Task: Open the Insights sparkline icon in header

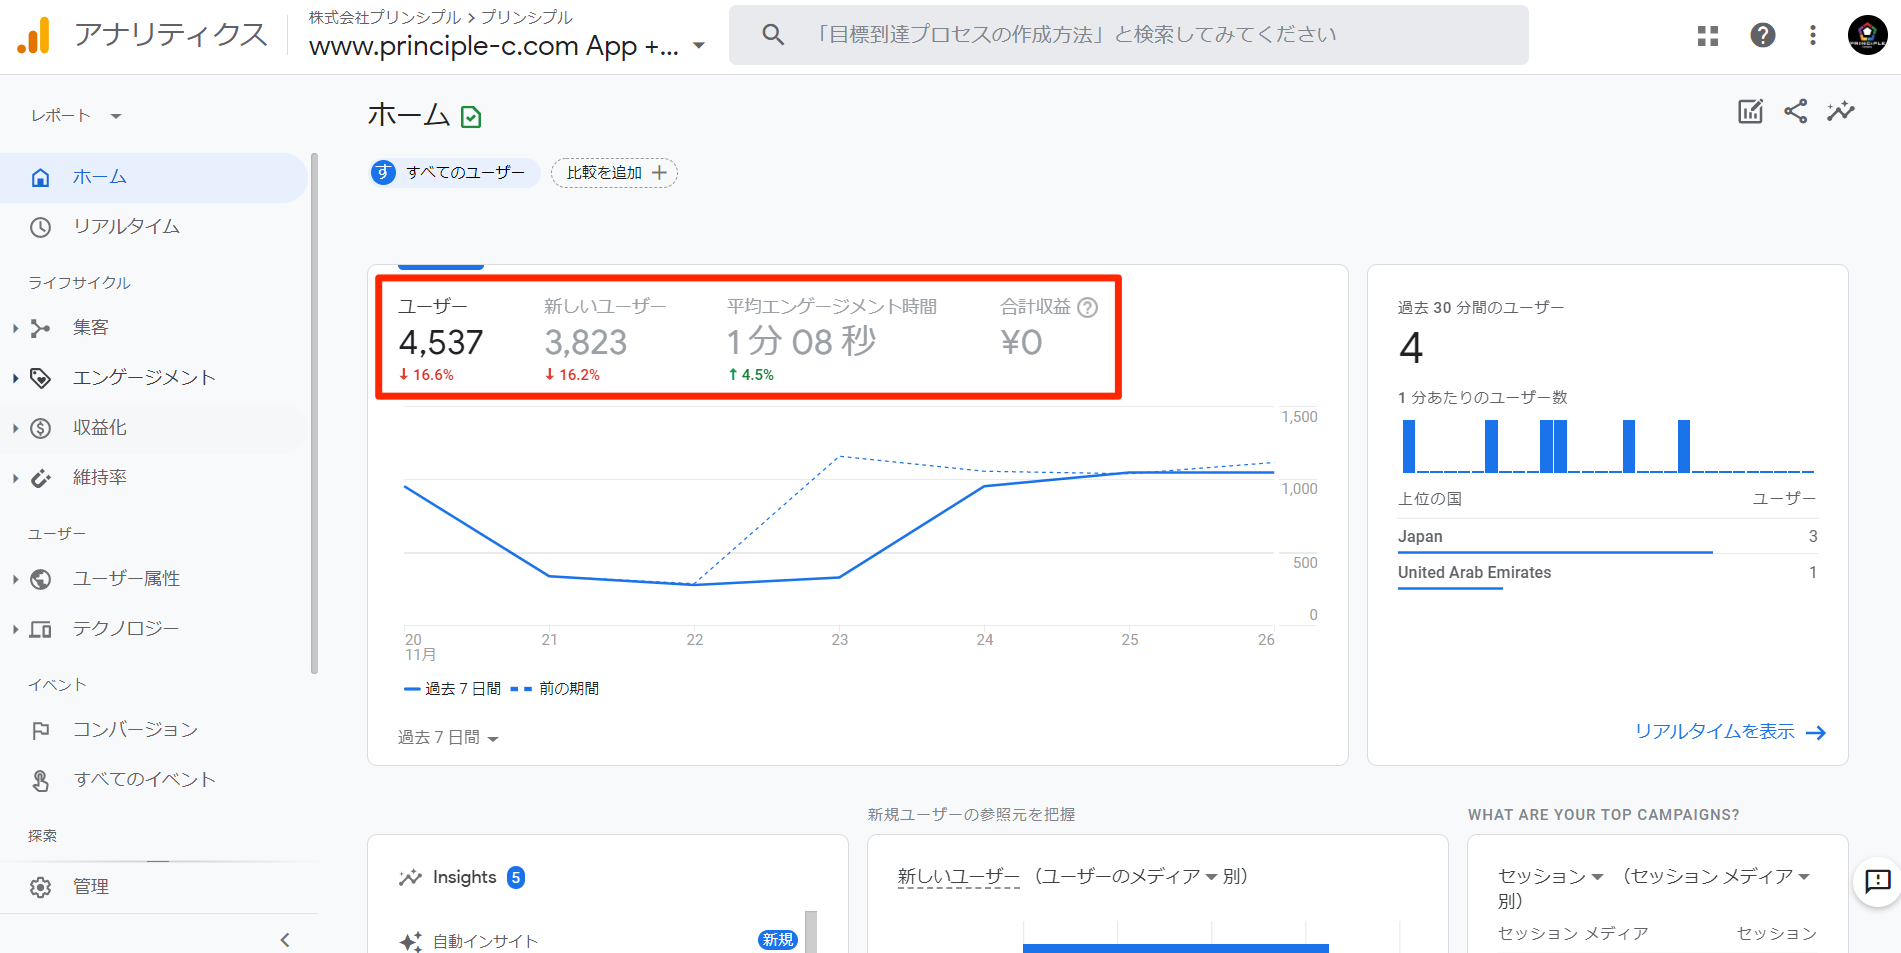Action: coord(1840,111)
